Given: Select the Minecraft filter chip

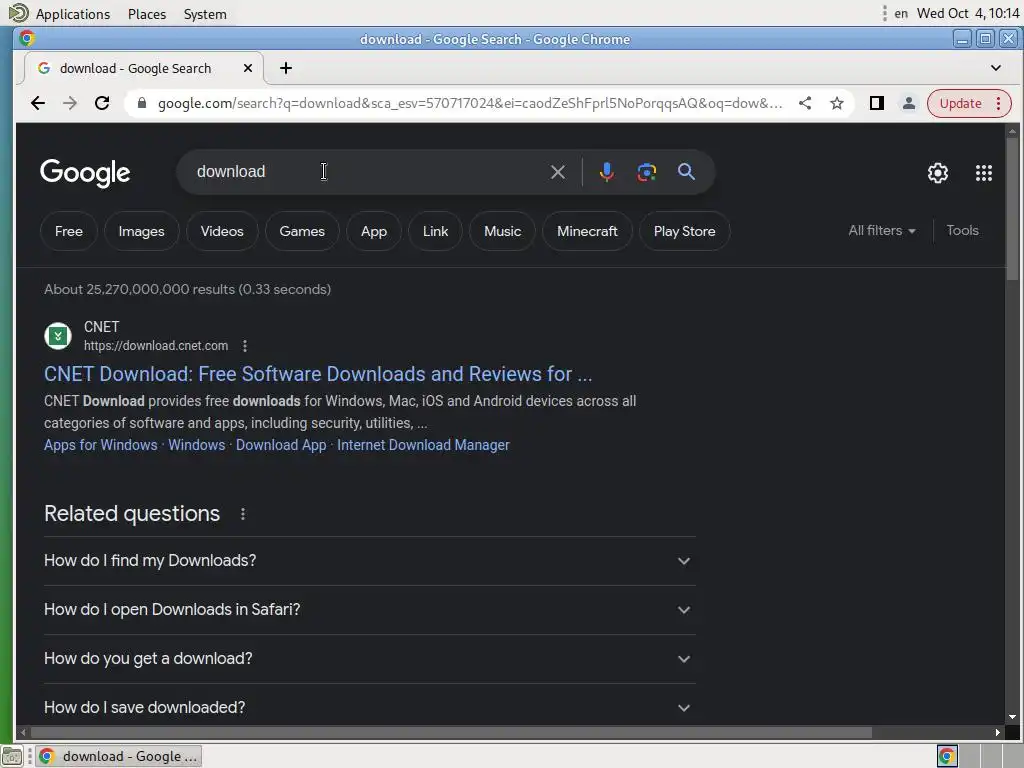Looking at the screenshot, I should point(587,231).
